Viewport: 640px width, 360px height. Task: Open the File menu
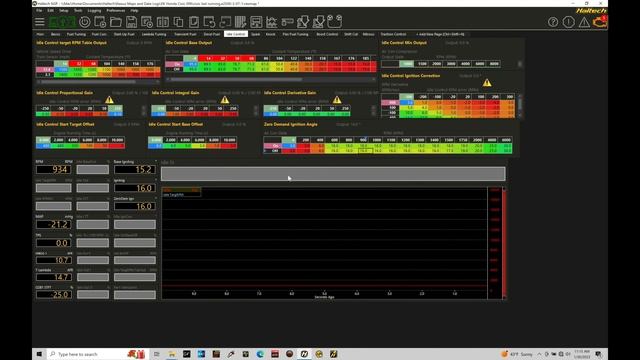click(x=39, y=10)
